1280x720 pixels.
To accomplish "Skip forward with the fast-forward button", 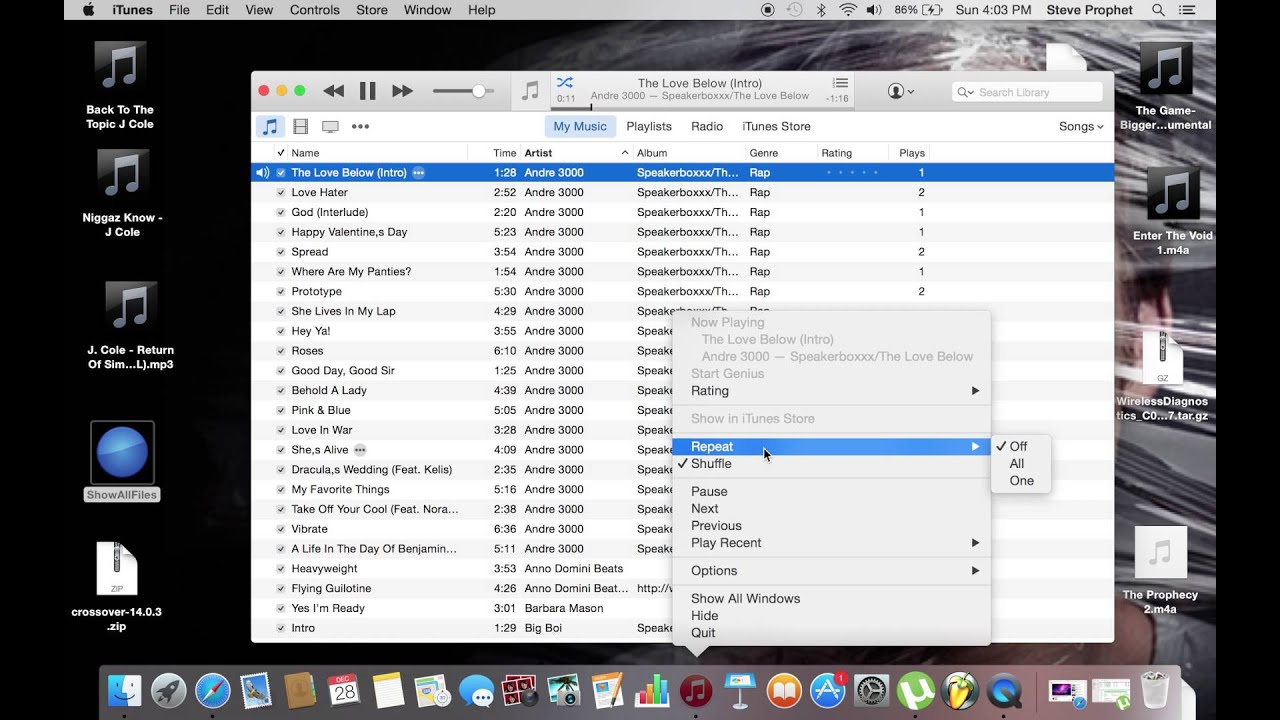I will click(x=402, y=91).
